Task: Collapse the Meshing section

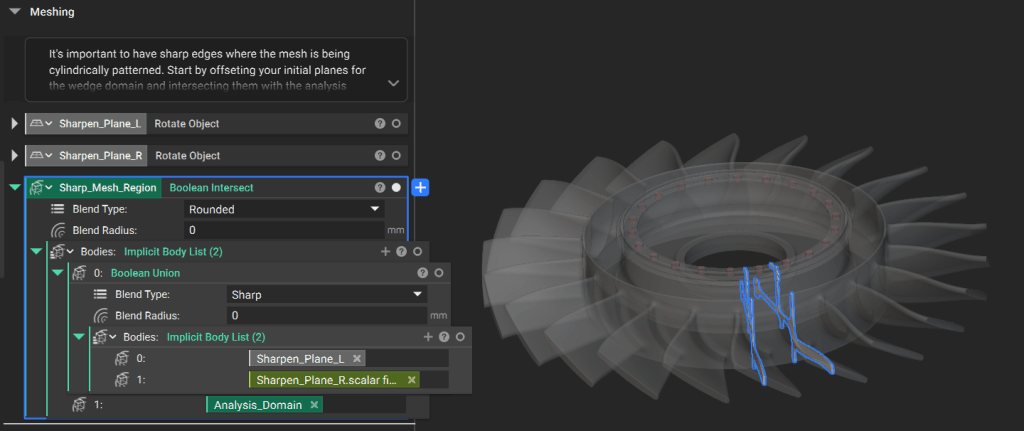Action: [14, 12]
